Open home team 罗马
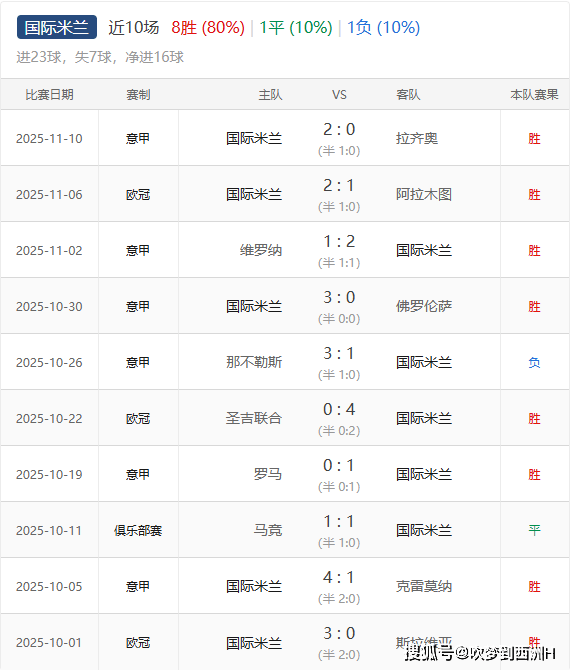Screen dimensions: 570x670 coord(268,474)
